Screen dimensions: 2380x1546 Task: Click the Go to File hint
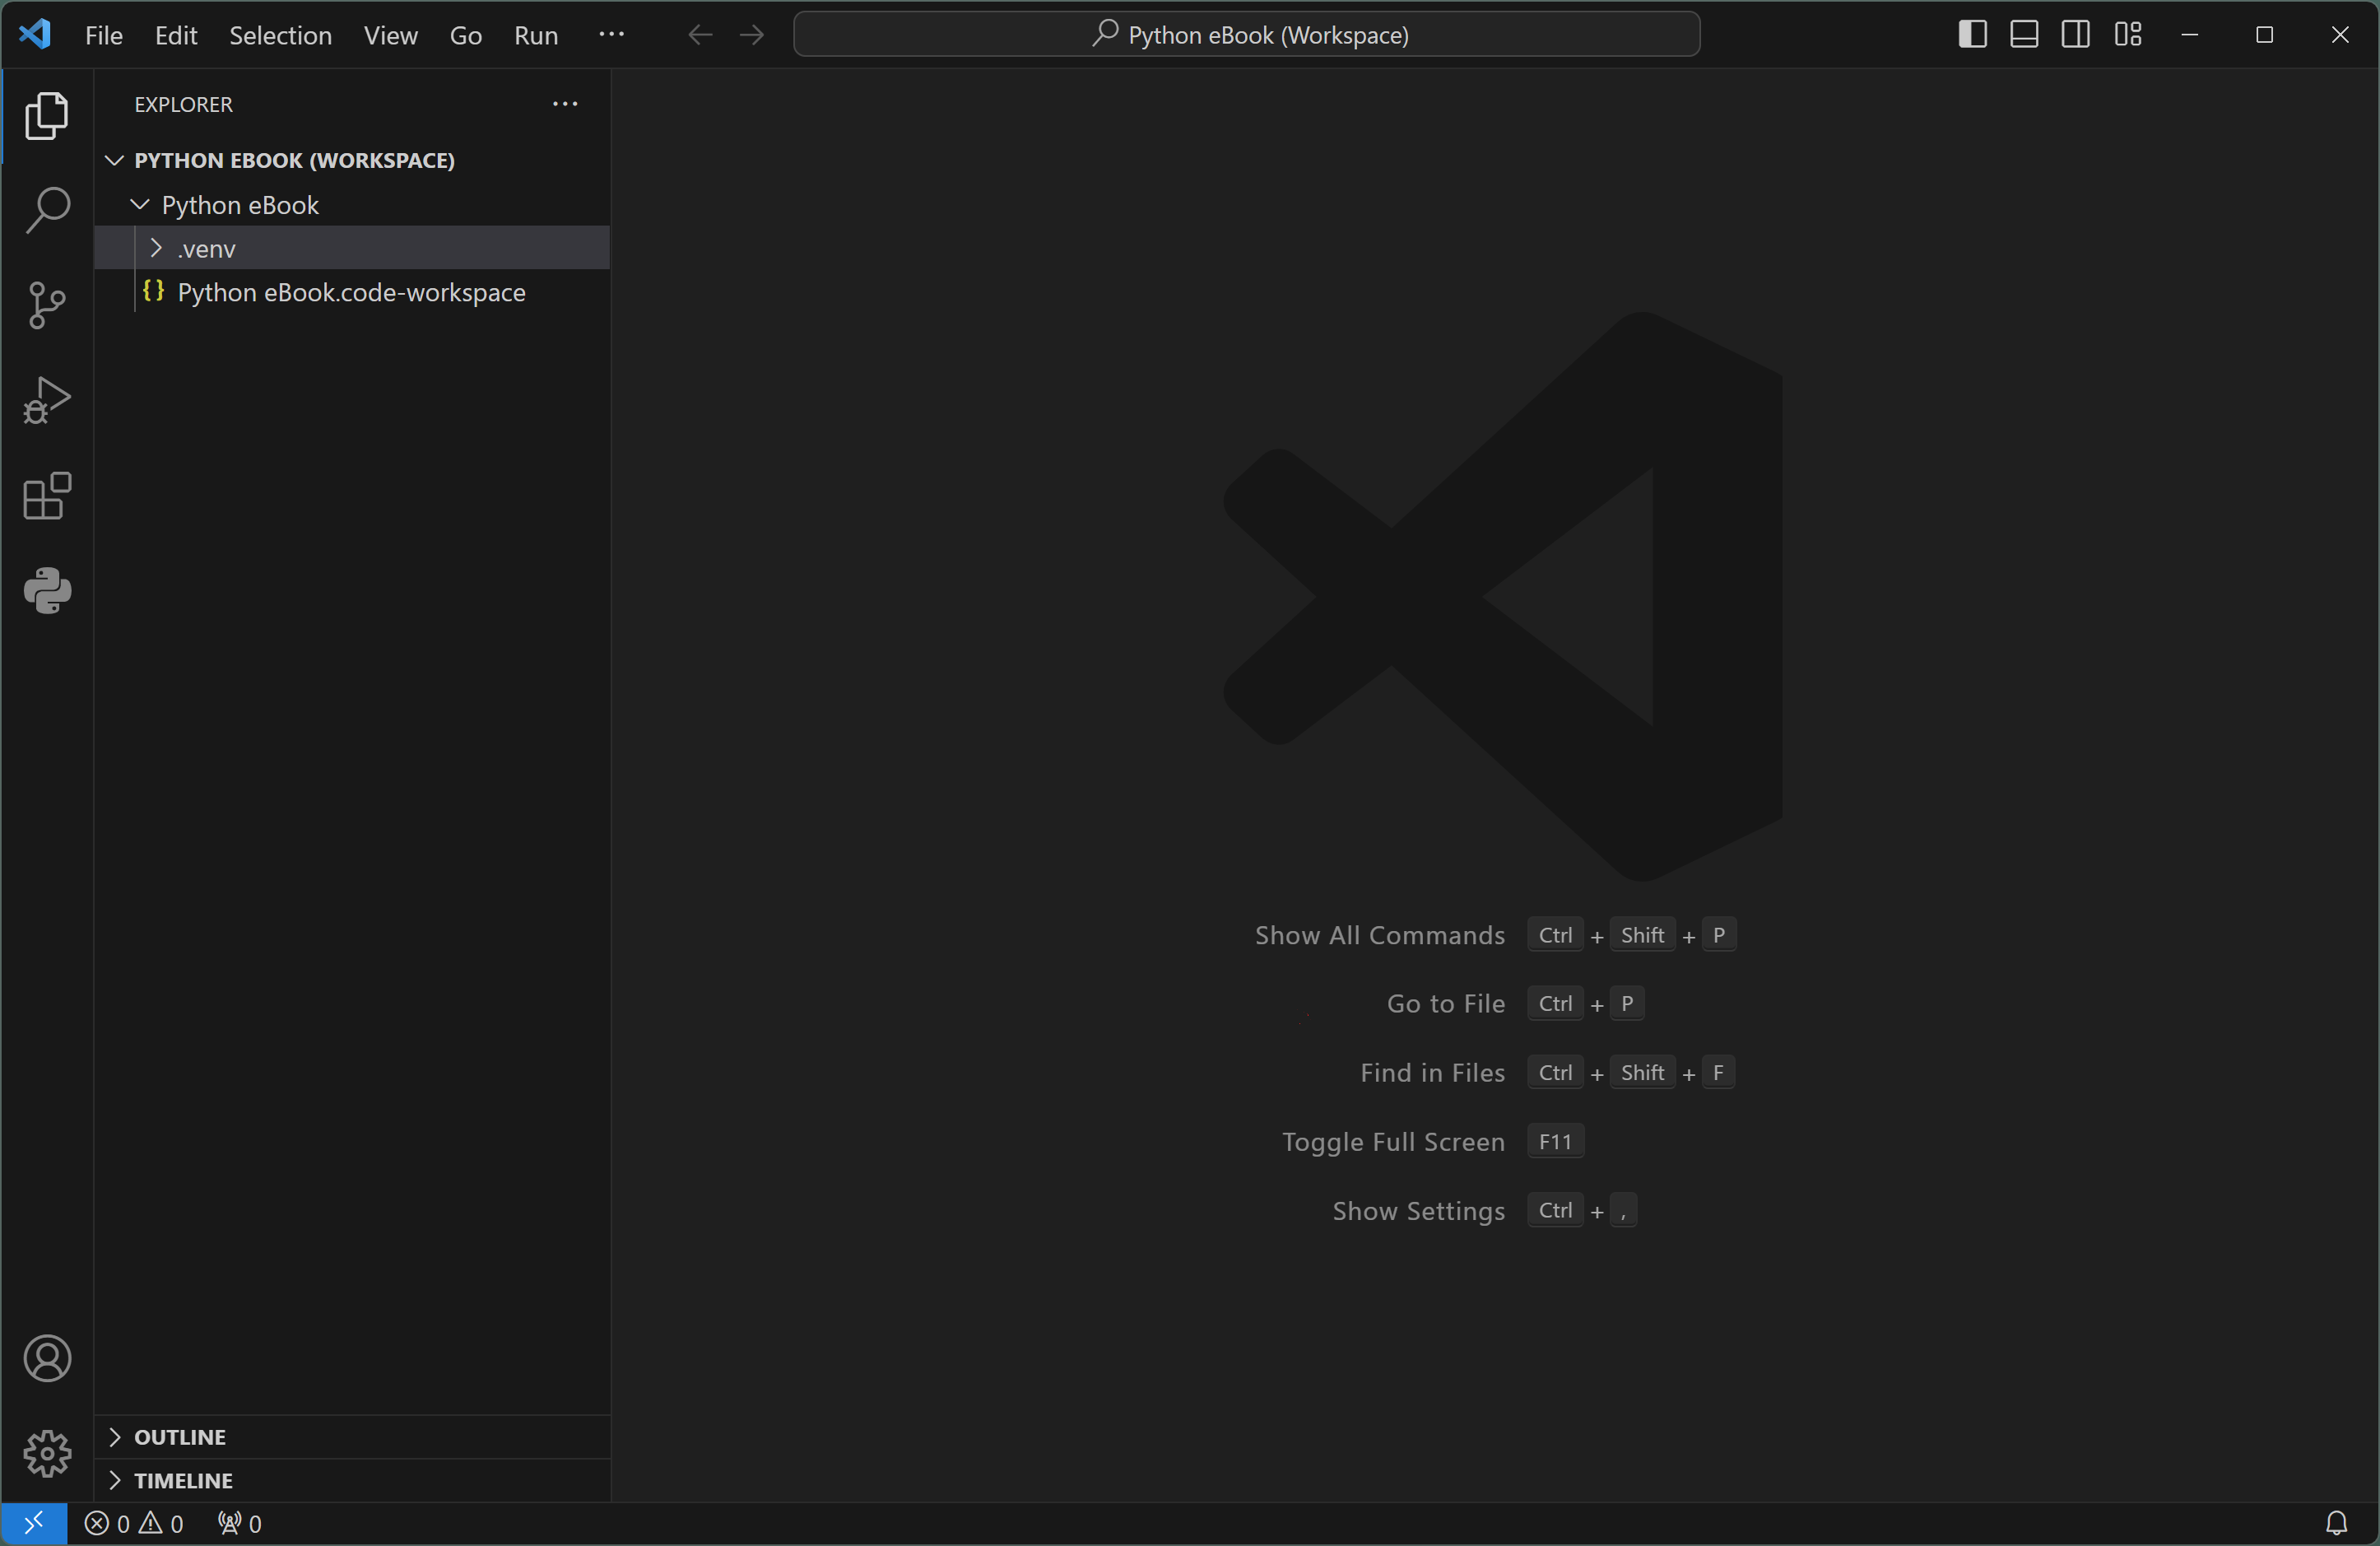point(1446,1004)
